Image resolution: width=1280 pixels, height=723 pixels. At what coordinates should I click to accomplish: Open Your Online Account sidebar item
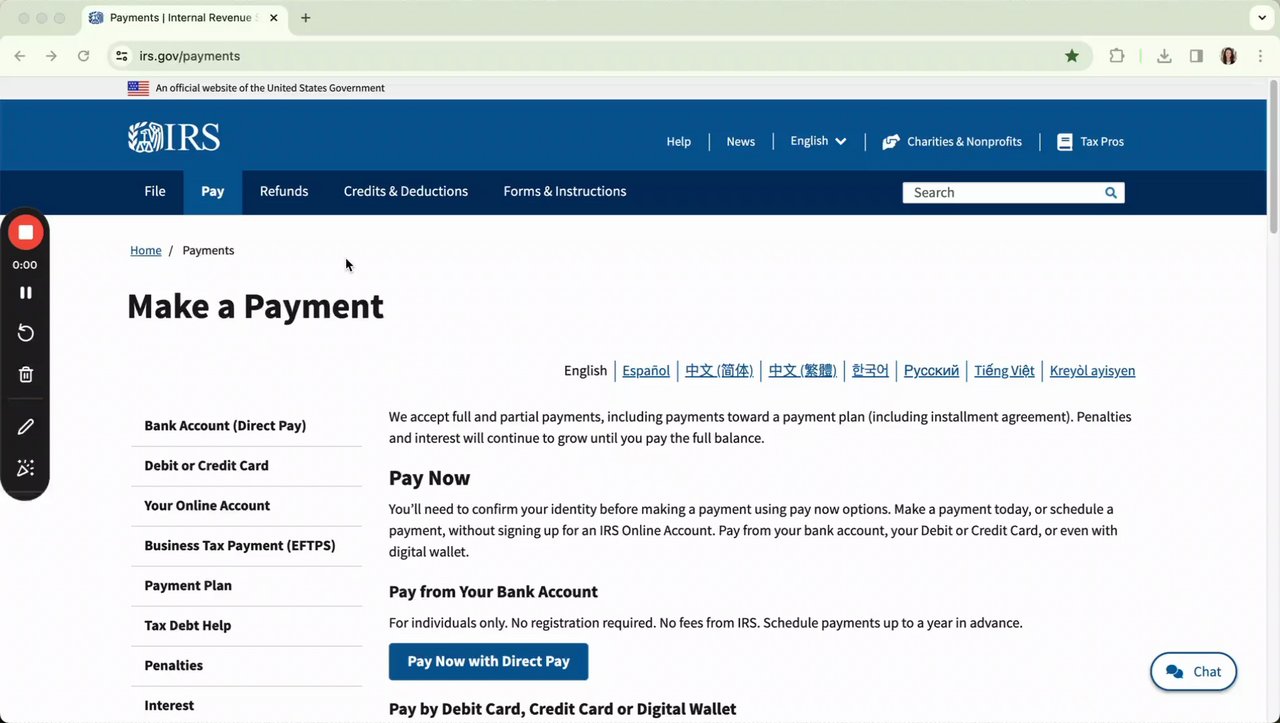pyautogui.click(x=246, y=506)
